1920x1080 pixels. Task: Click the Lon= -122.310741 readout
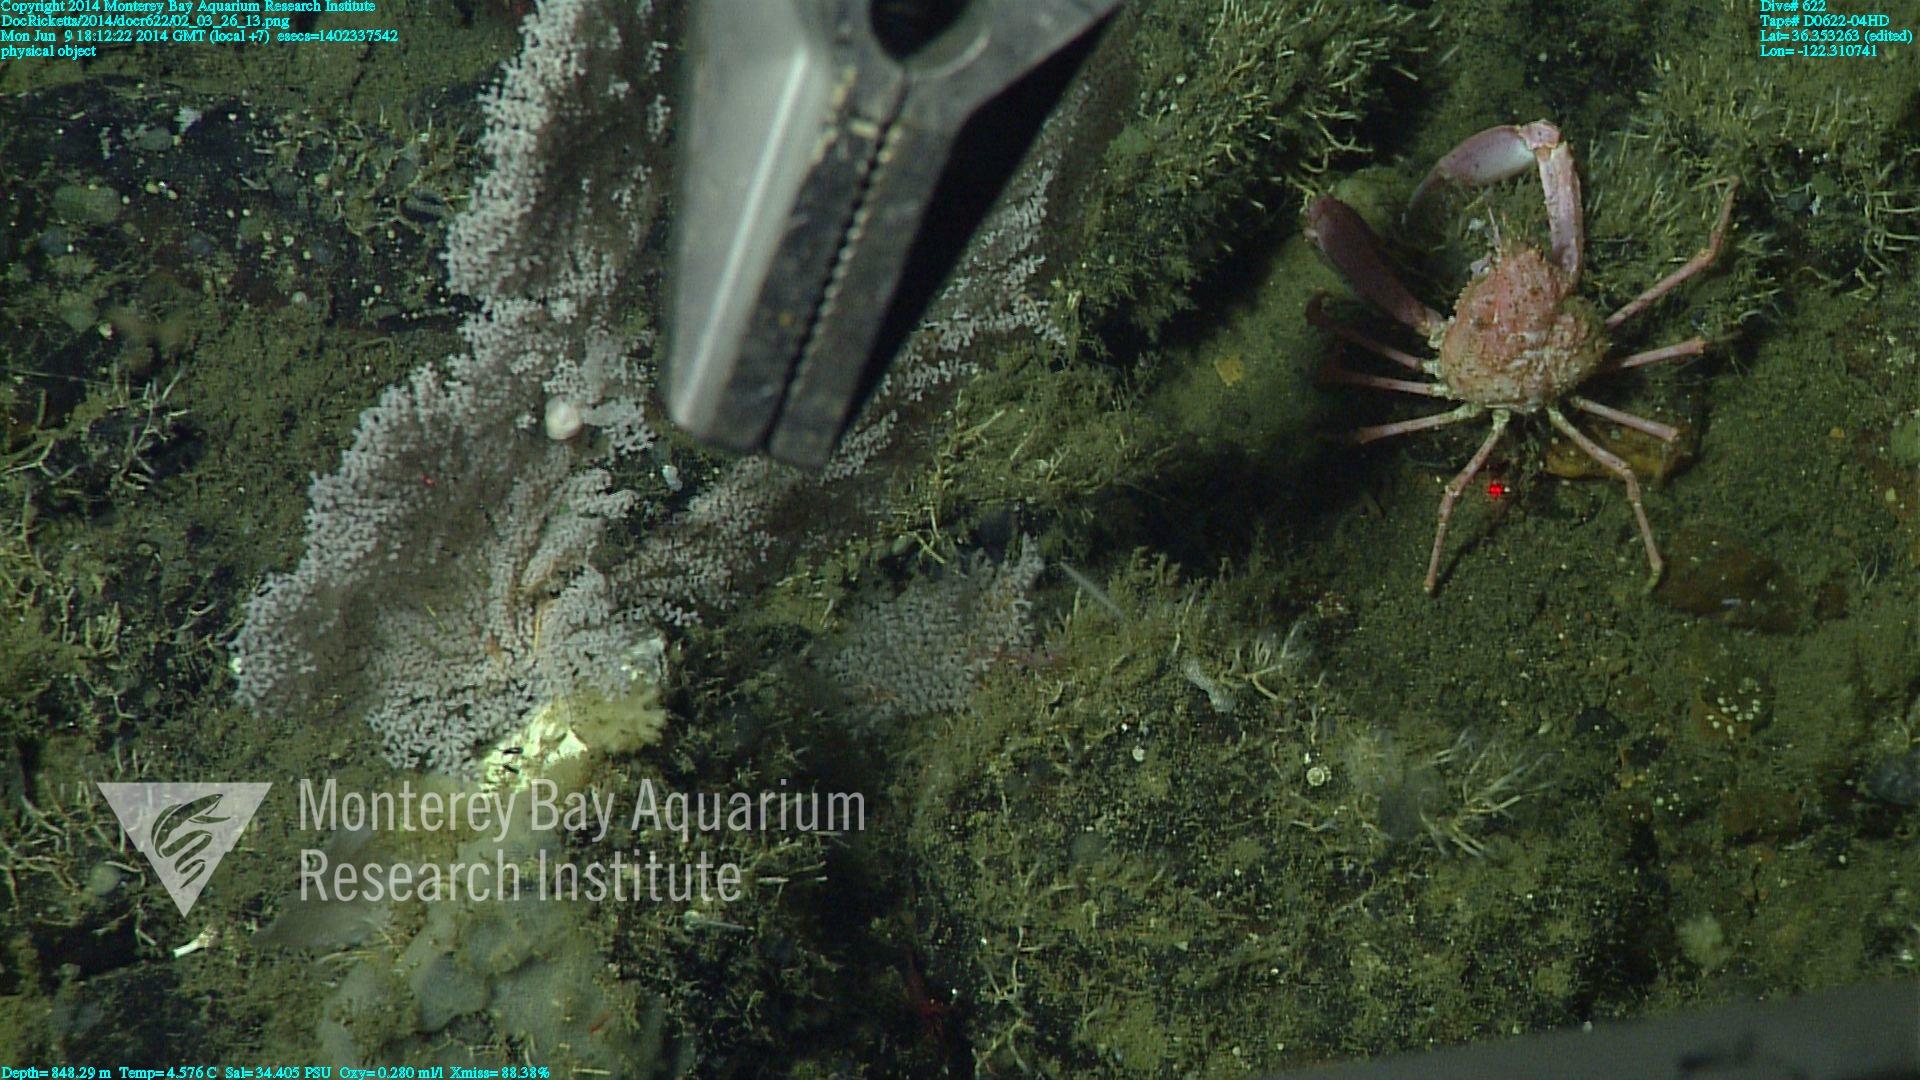[1819, 51]
